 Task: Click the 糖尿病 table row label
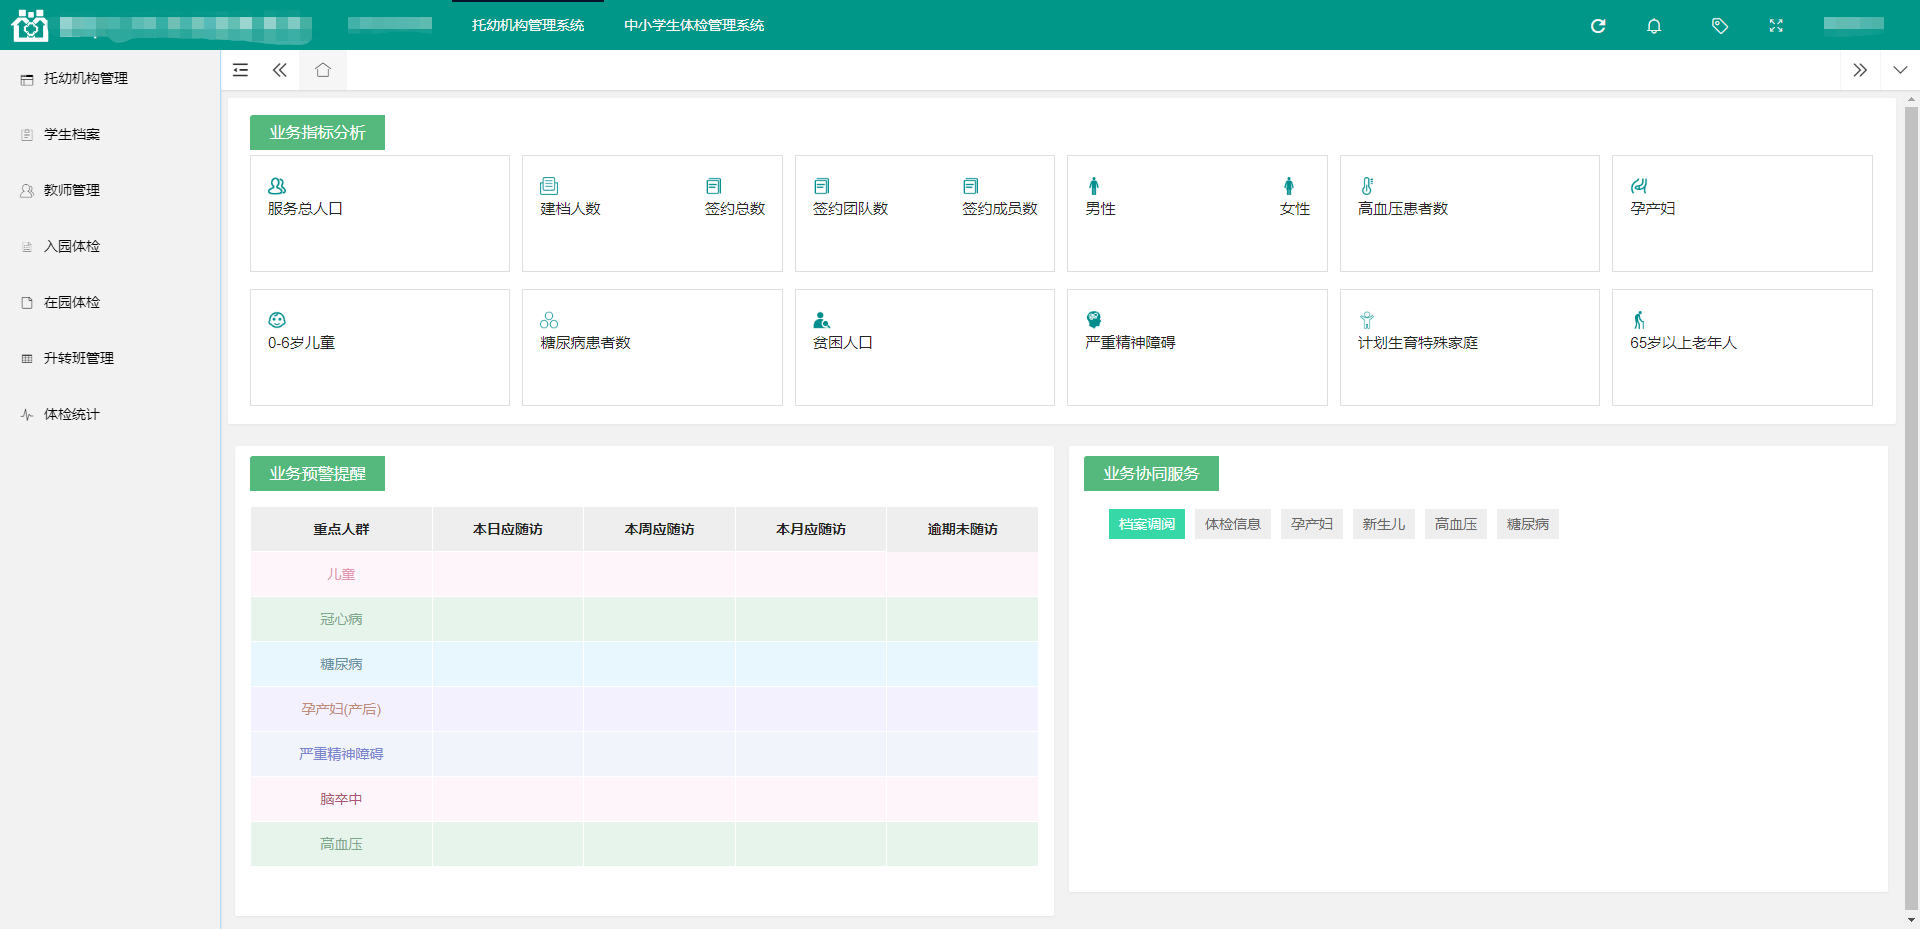click(x=341, y=664)
